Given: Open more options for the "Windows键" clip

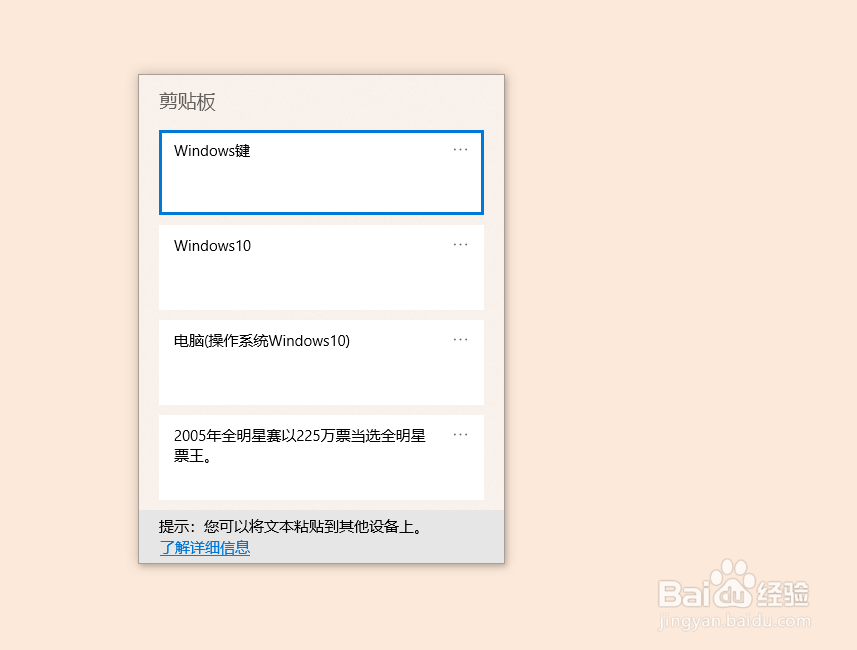Looking at the screenshot, I should point(460,149).
